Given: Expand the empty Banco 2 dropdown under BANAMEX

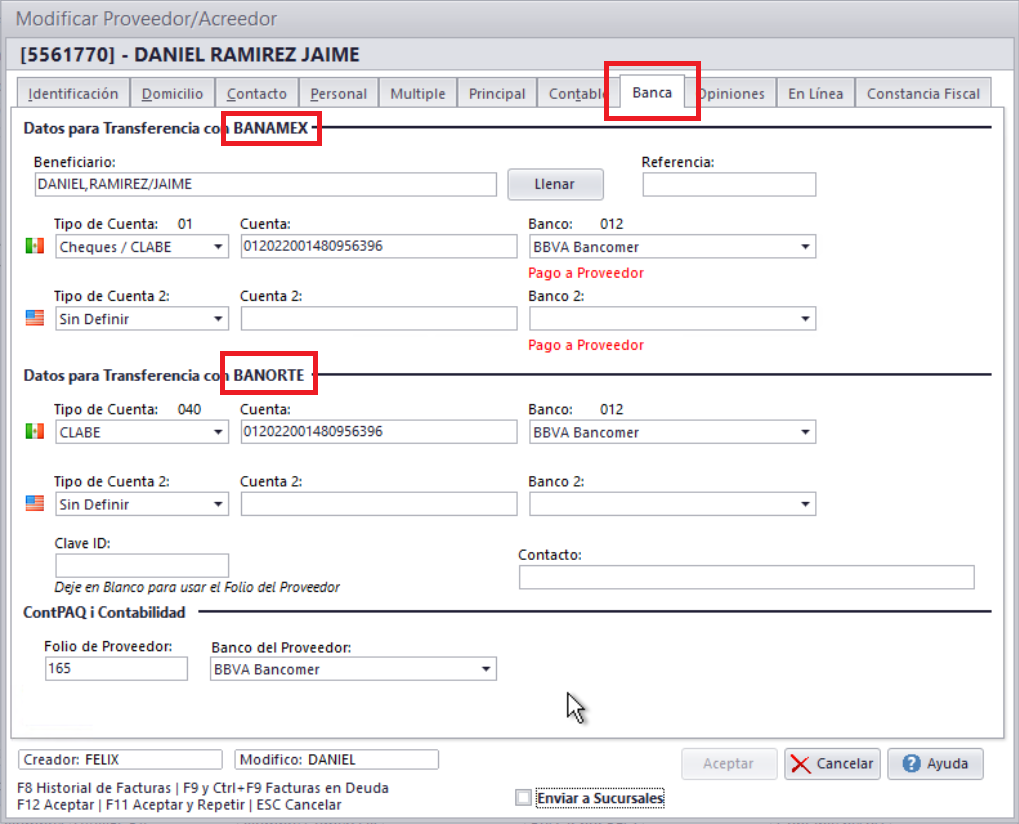Looking at the screenshot, I should (805, 319).
